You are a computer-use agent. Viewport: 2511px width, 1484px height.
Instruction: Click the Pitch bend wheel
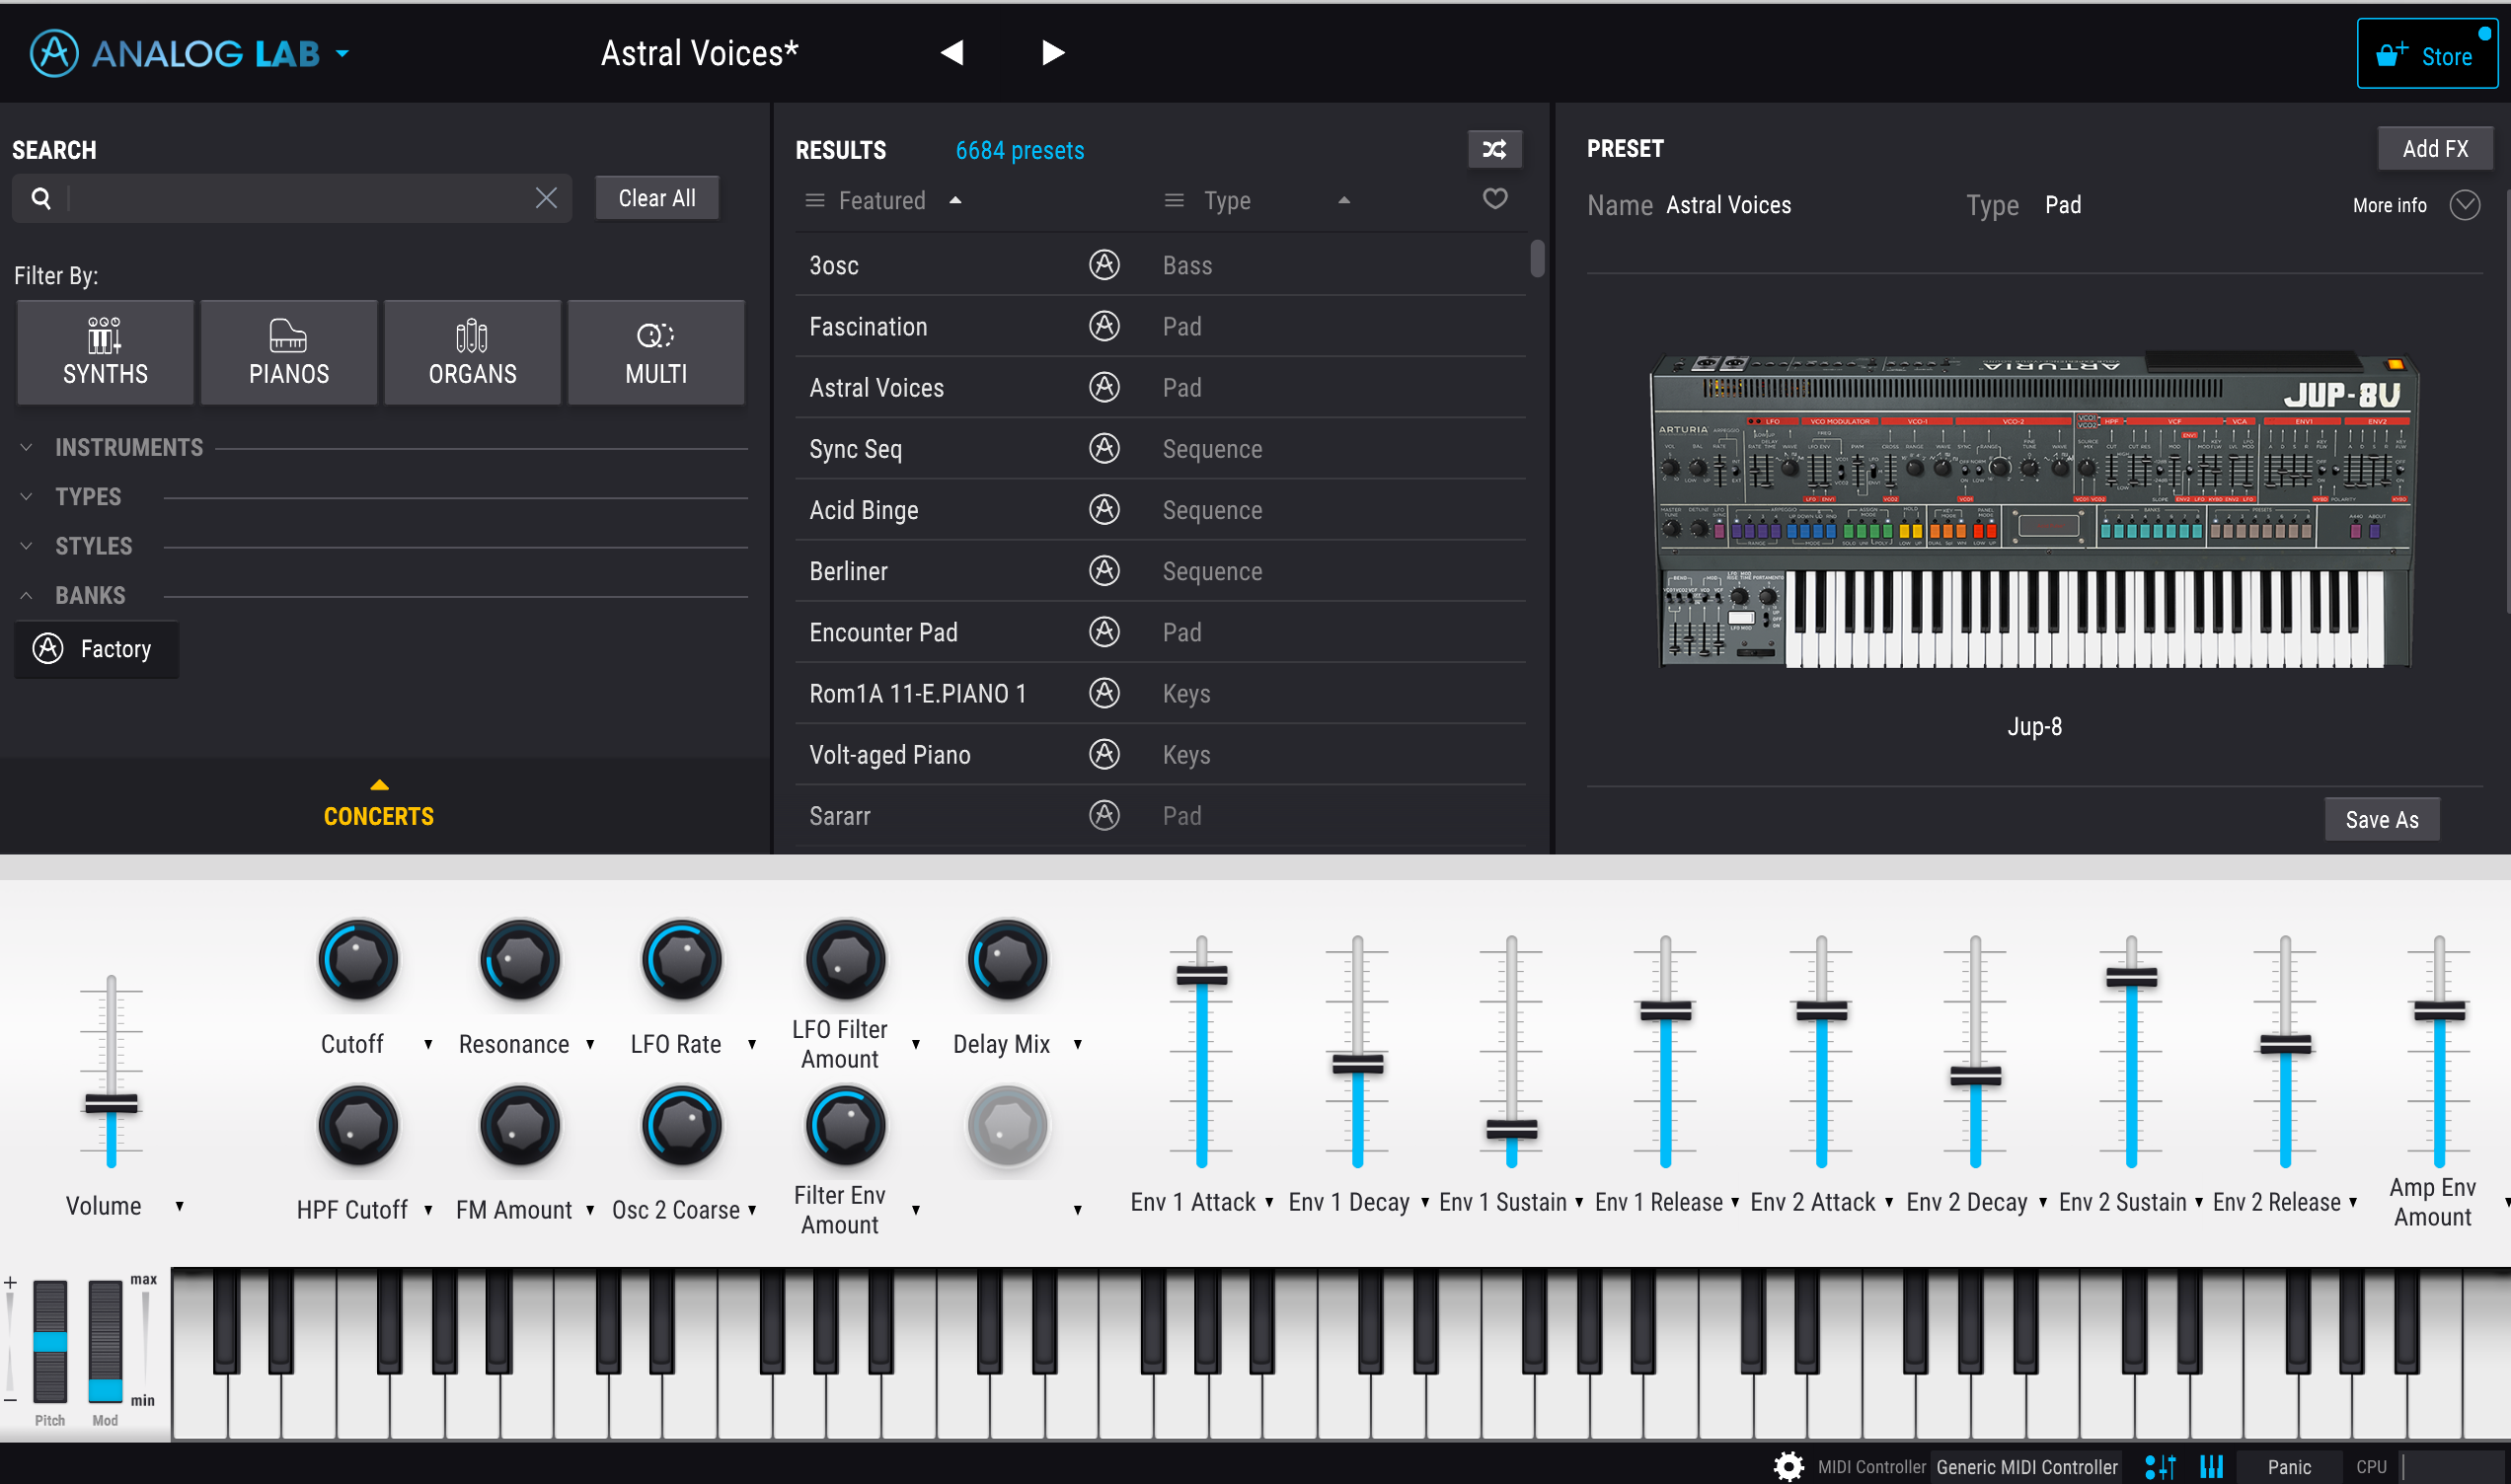[x=50, y=1341]
